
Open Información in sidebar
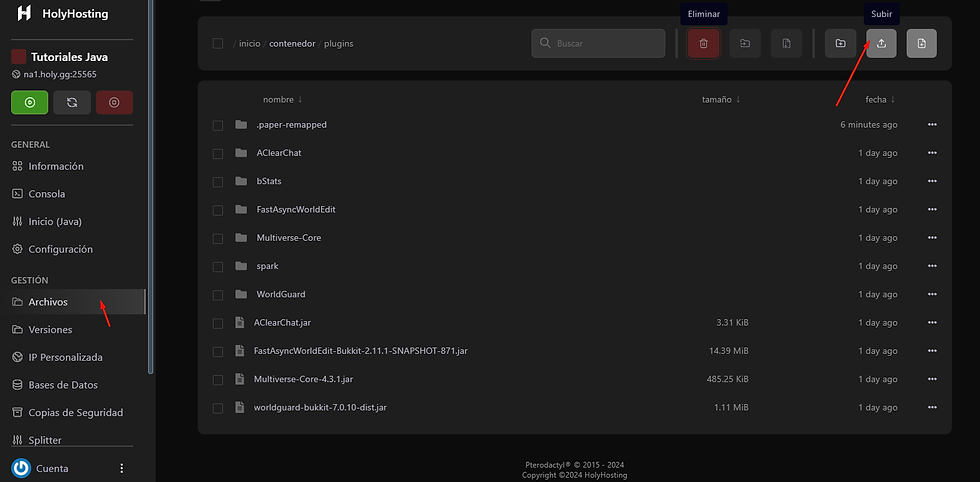(x=56, y=166)
